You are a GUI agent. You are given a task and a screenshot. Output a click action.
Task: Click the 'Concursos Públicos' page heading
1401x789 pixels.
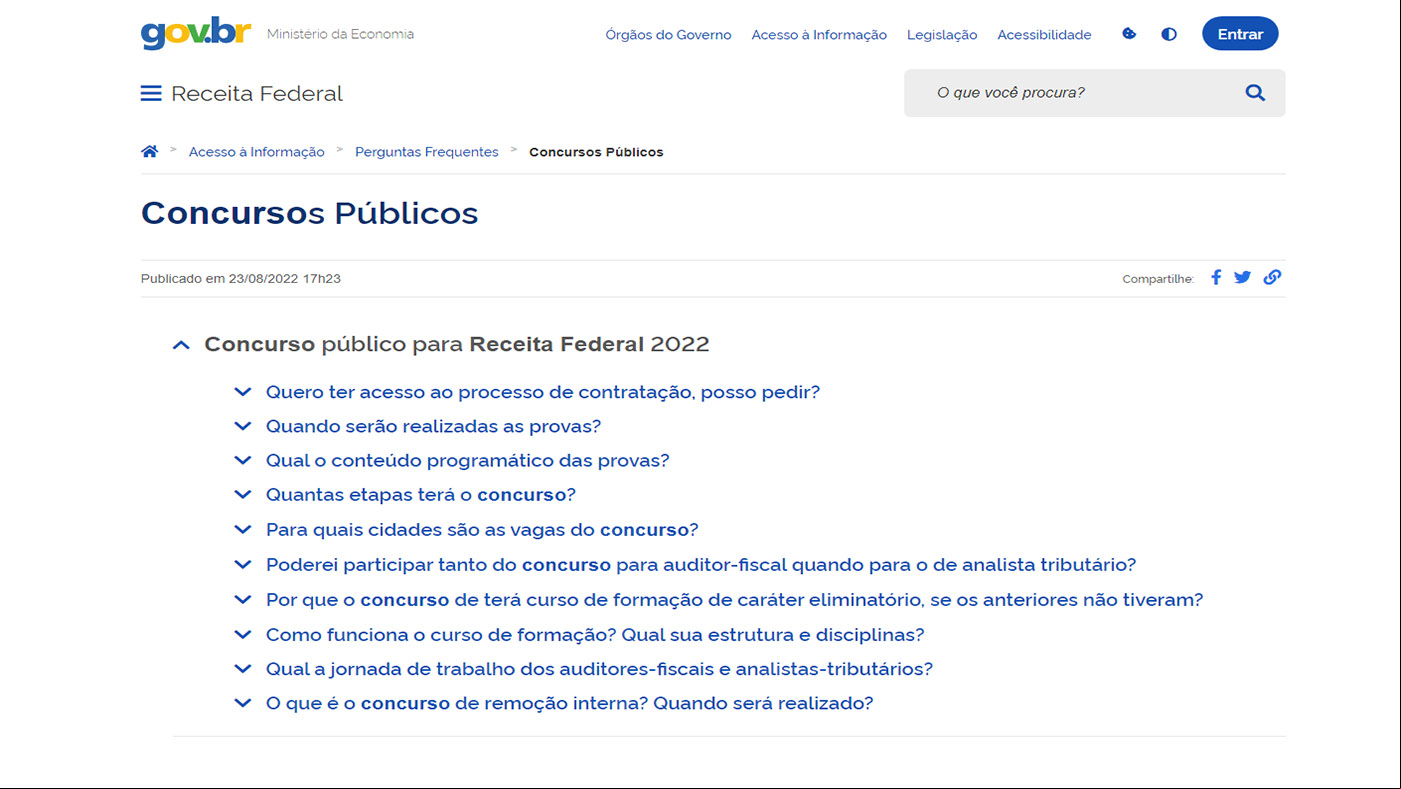click(x=310, y=213)
